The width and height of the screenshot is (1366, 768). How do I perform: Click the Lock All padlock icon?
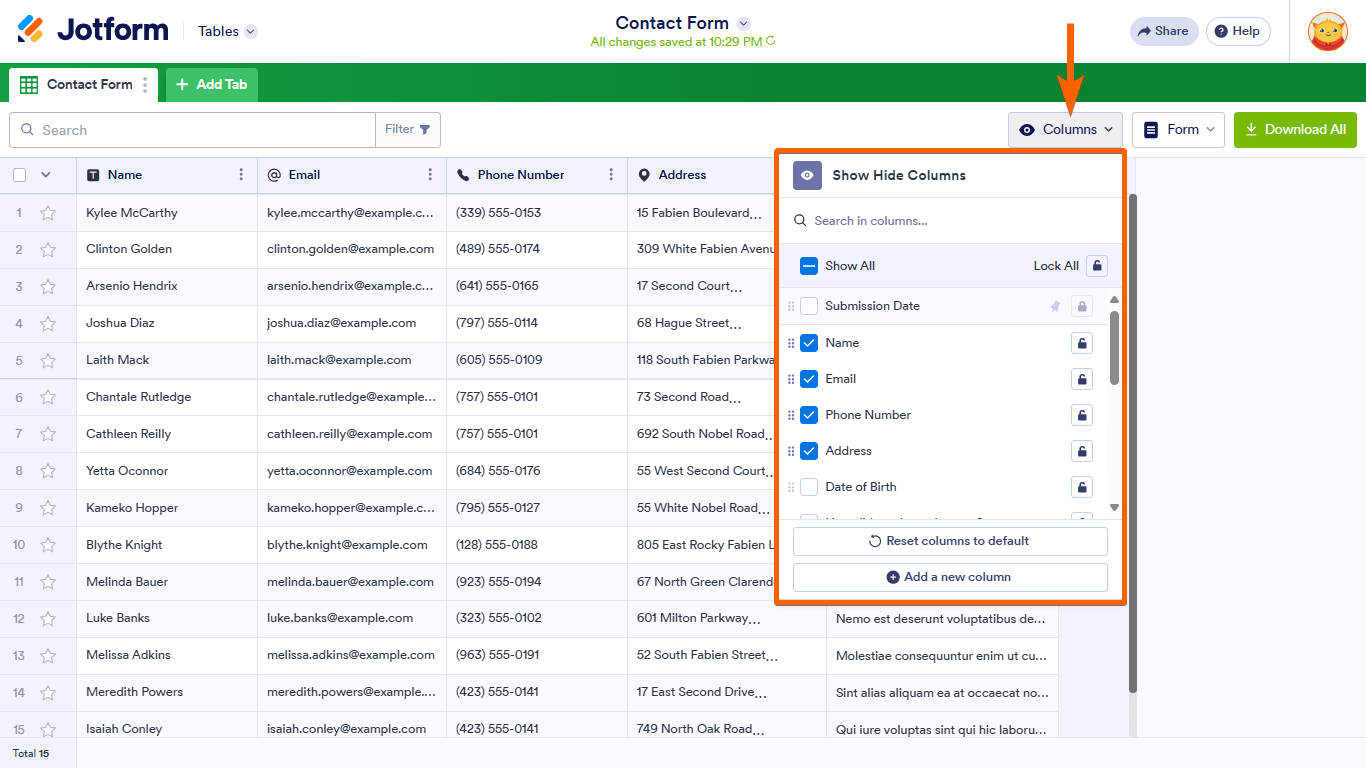1097,266
